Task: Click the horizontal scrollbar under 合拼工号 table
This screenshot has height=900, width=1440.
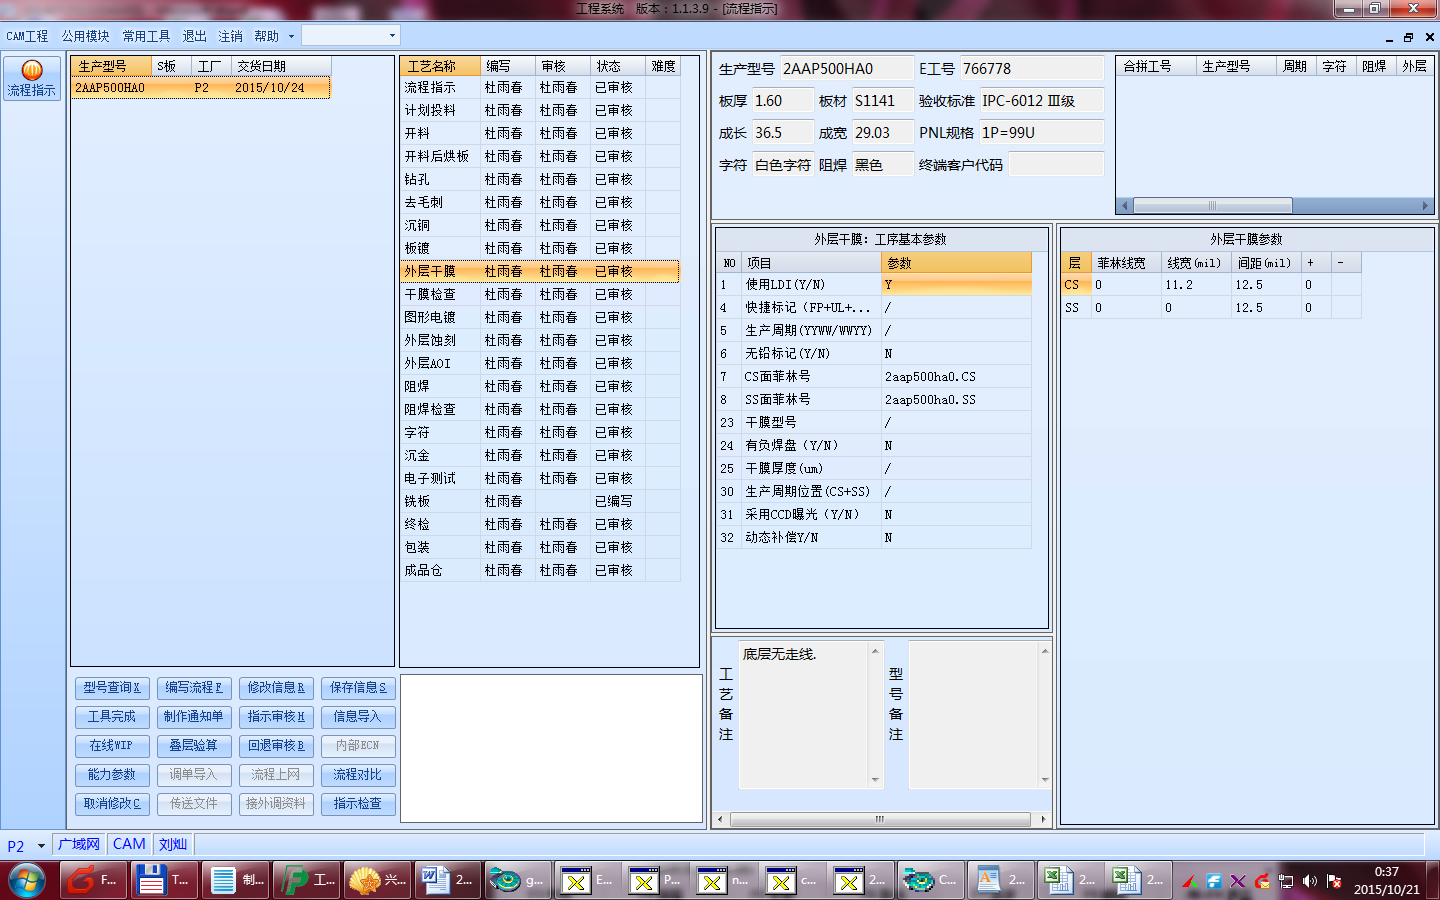Action: pos(1275,206)
